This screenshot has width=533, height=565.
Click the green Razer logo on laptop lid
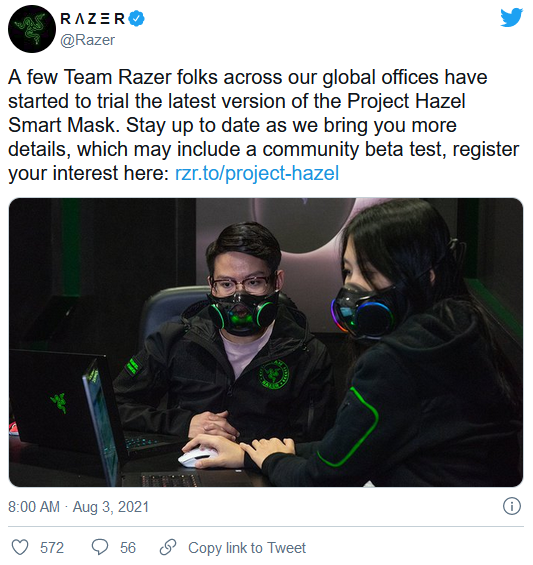coord(59,403)
